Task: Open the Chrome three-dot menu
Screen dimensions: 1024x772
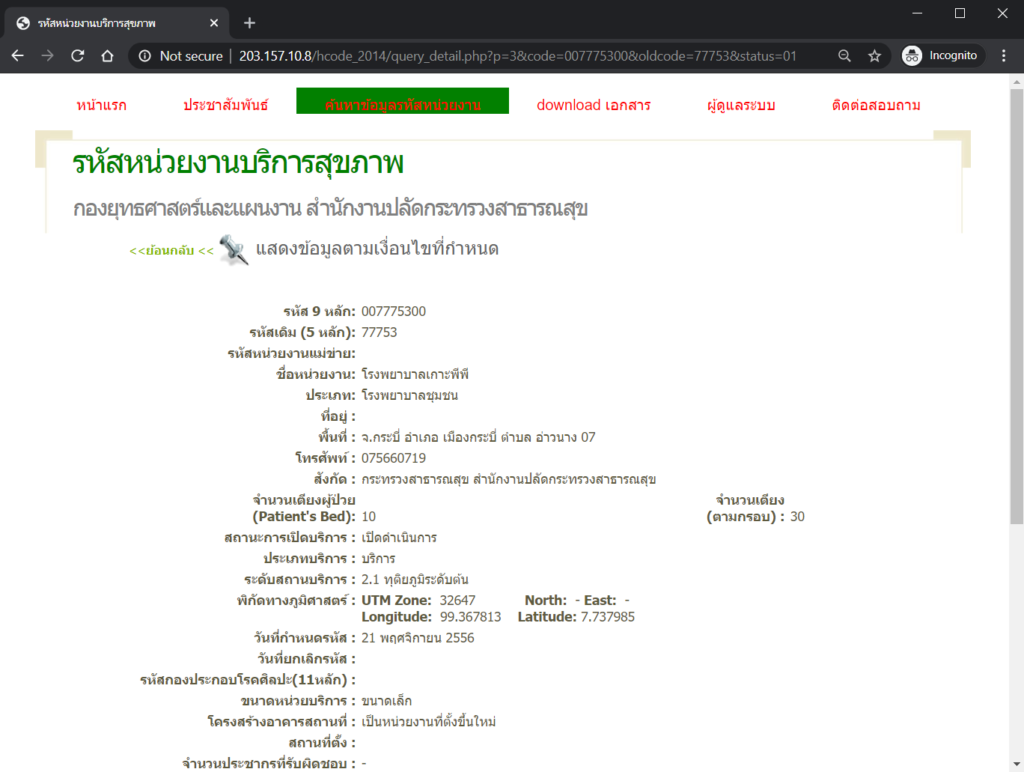Action: pos(1004,56)
